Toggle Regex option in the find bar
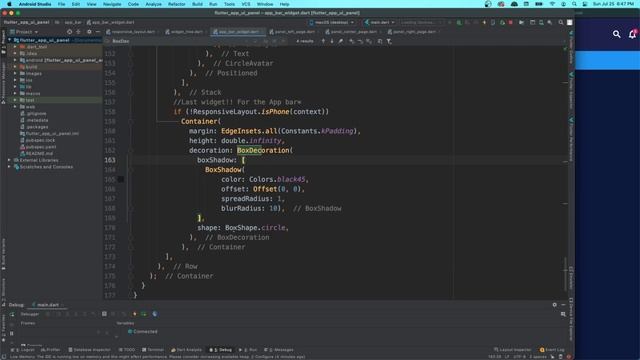This screenshot has height=360, width=640. (x=283, y=41)
